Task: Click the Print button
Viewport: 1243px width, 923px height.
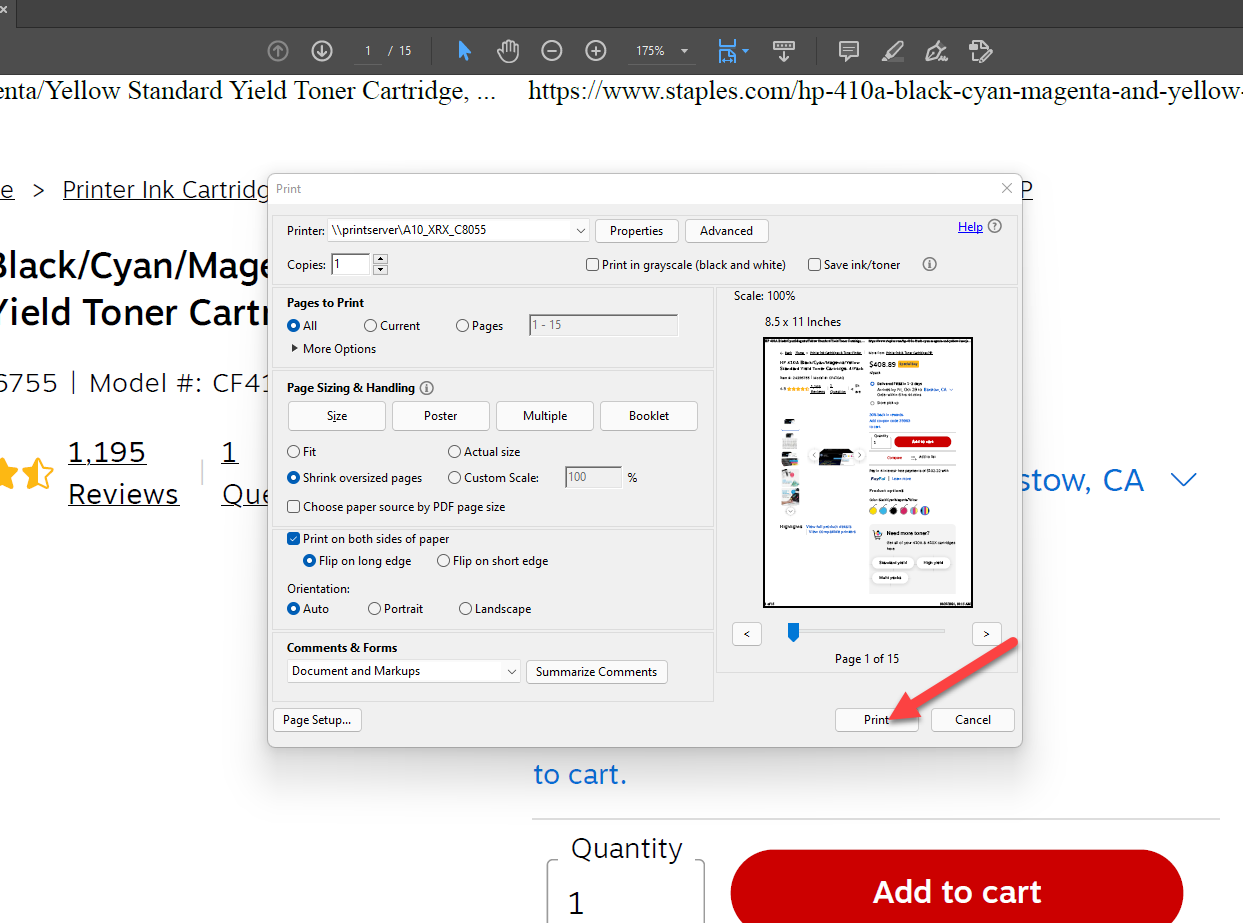Action: (x=877, y=720)
